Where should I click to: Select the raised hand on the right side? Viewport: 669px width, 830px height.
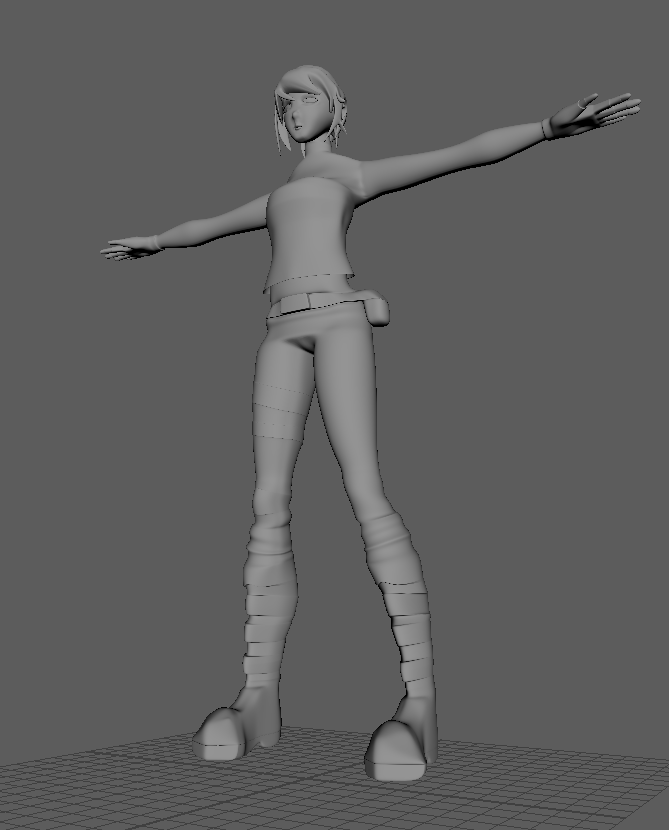coord(595,113)
